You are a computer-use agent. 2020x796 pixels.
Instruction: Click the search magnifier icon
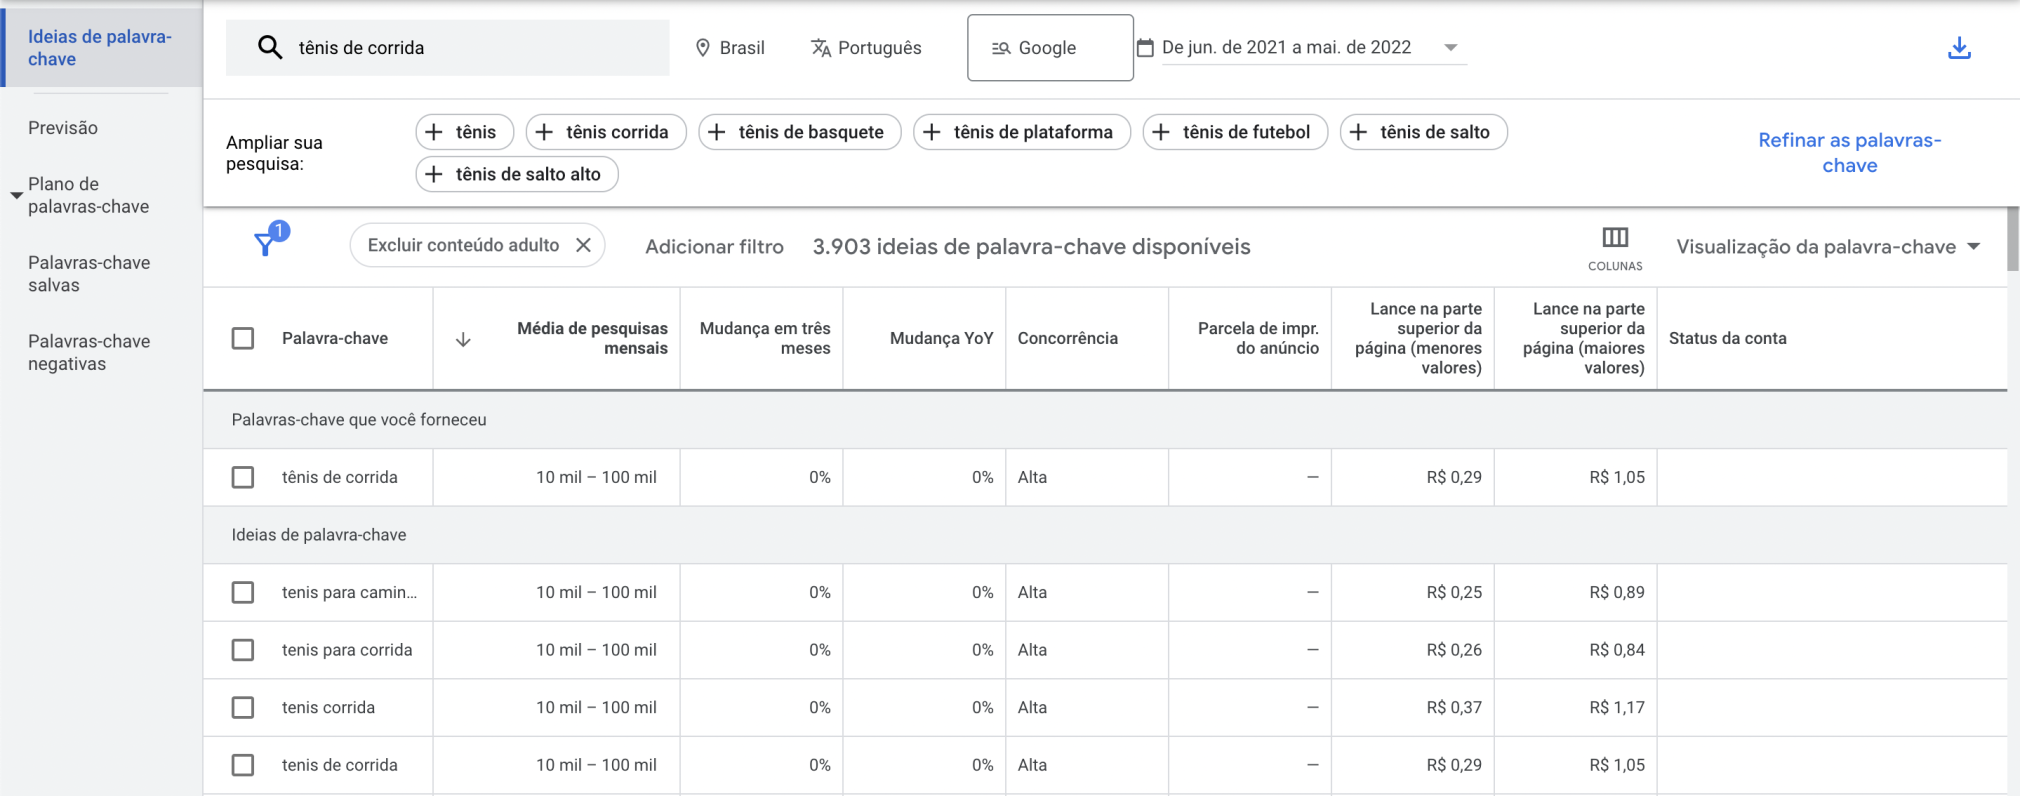point(269,47)
